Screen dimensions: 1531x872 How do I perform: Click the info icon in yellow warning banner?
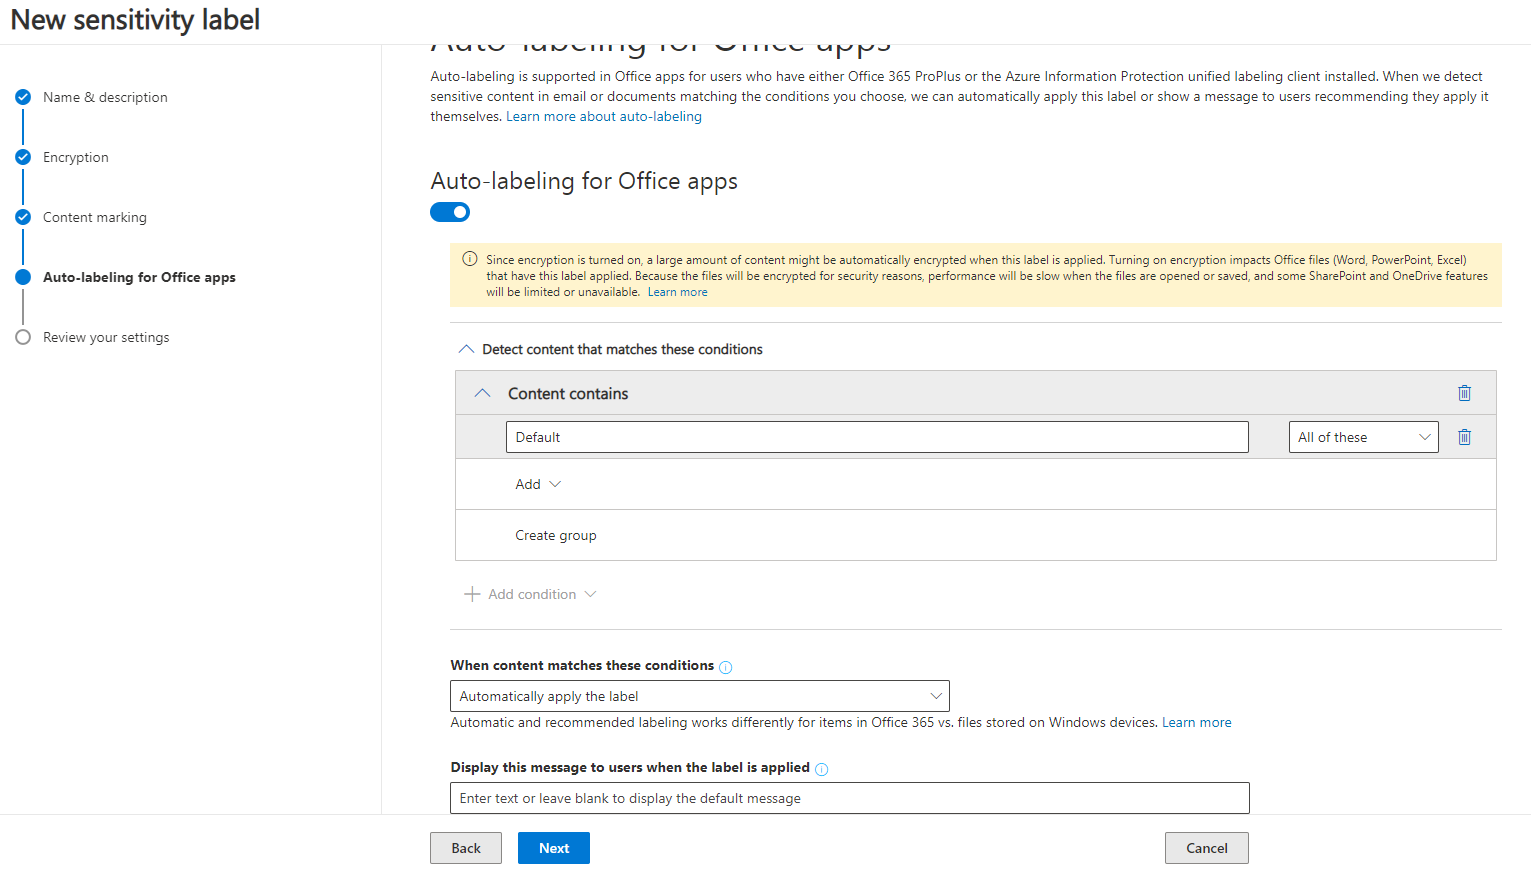[469, 259]
